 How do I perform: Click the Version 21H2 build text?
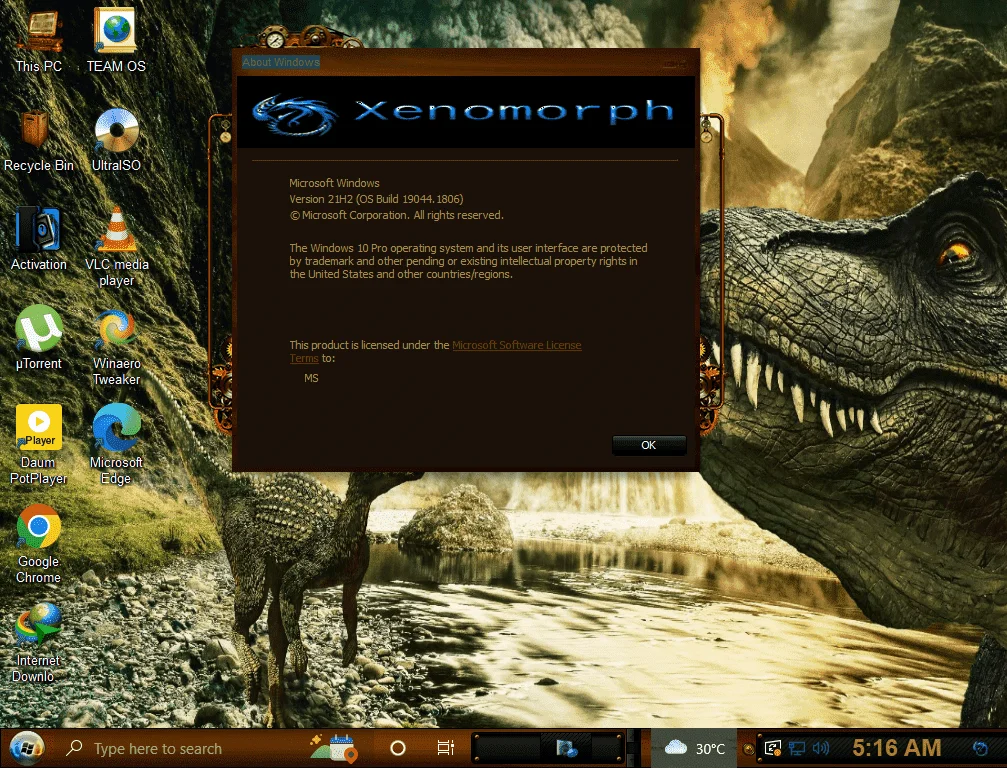click(x=376, y=199)
